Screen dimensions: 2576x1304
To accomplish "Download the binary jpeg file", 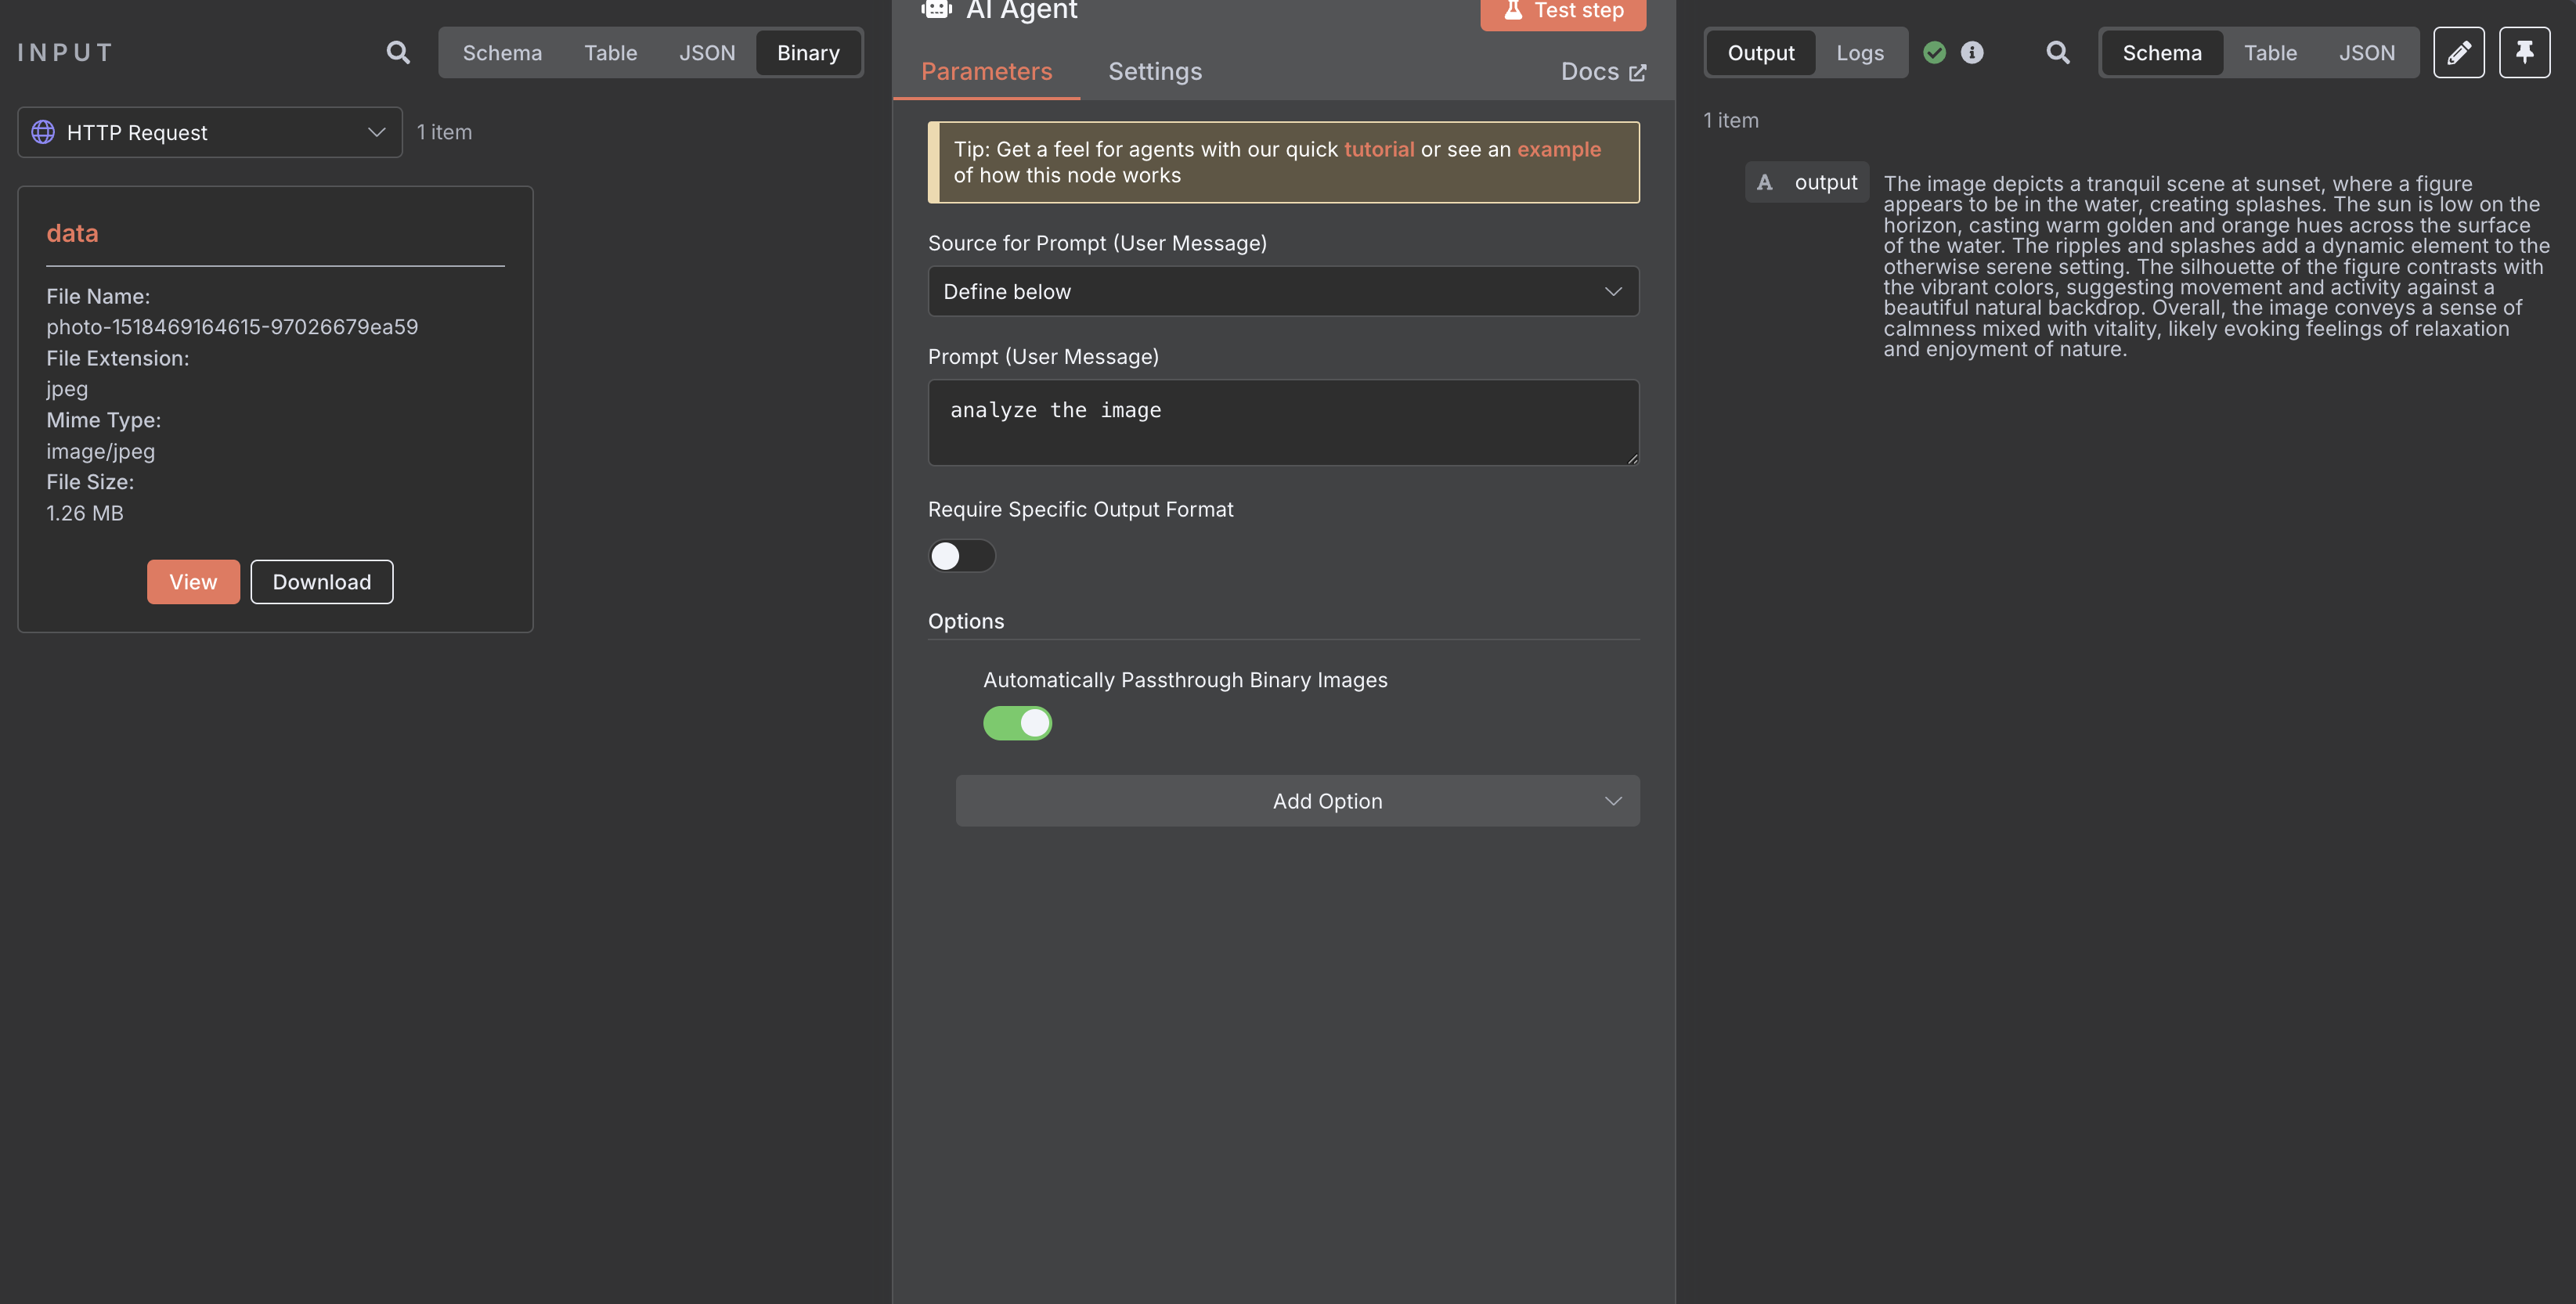I will tap(321, 582).
